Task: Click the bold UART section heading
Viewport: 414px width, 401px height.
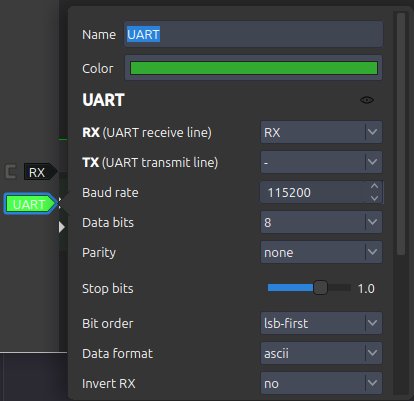Action: (x=103, y=100)
